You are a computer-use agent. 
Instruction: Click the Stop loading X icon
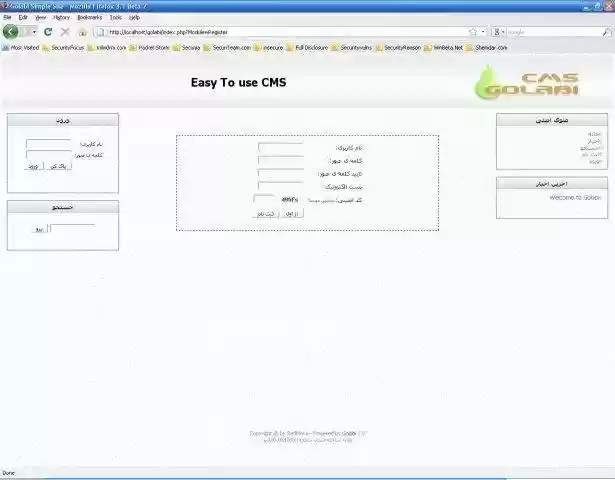(65, 32)
